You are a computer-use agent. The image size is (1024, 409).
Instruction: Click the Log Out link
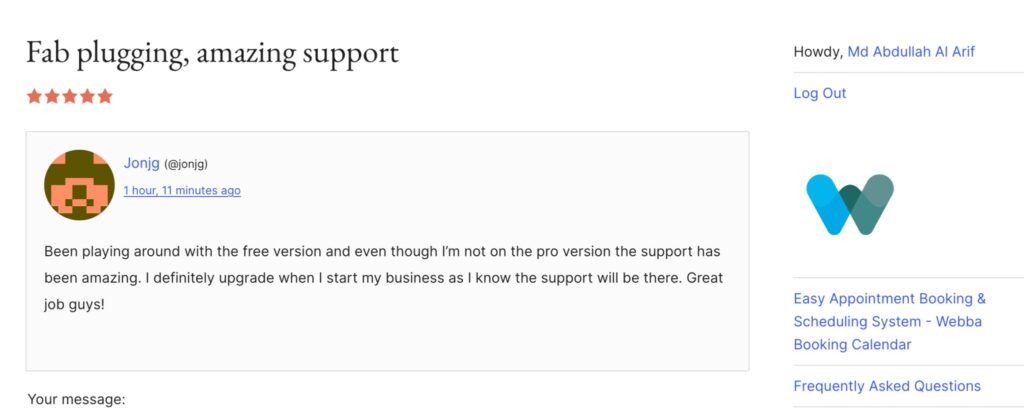pos(819,93)
